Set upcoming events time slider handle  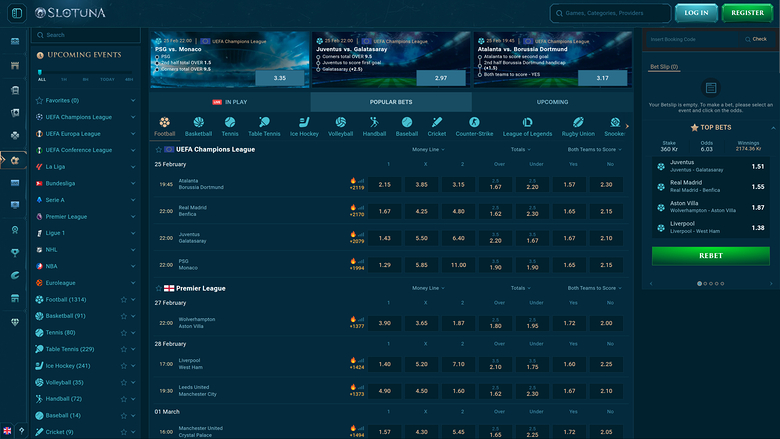click(x=40, y=73)
